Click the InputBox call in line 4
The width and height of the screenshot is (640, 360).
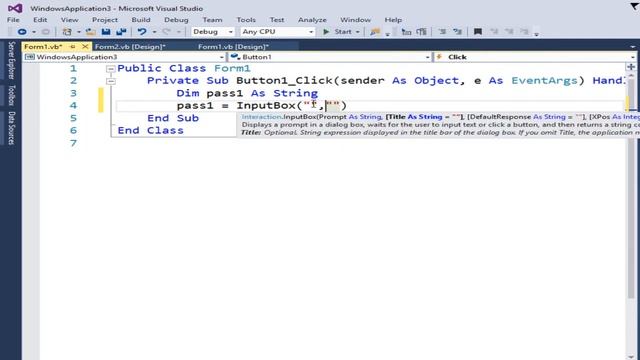(x=266, y=105)
